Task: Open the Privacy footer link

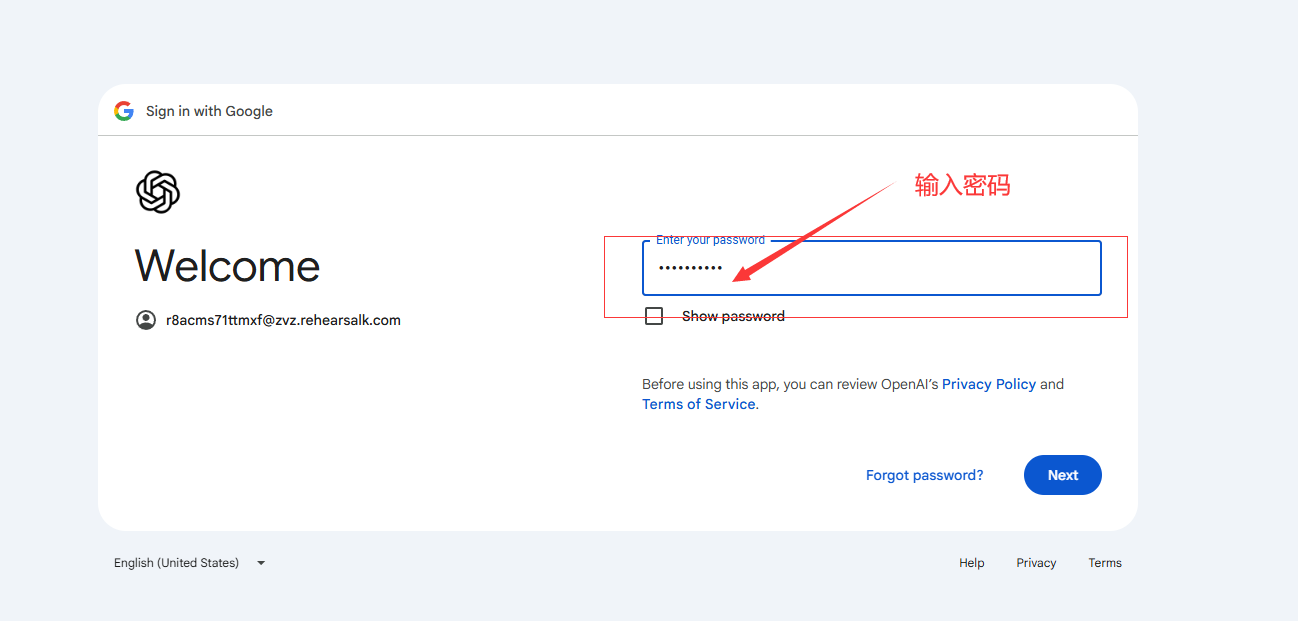Action: coord(1037,563)
